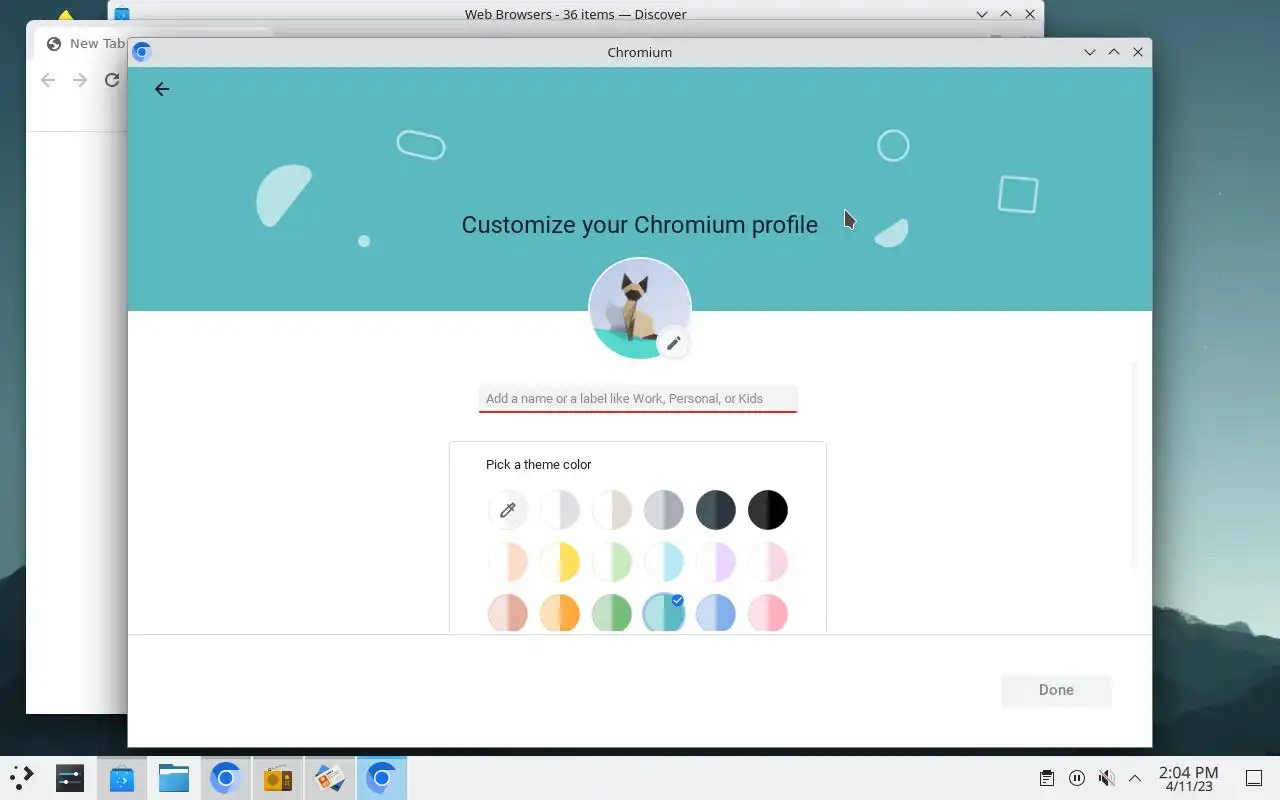Image resolution: width=1280 pixels, height=800 pixels.
Task: Choose the pale peach theme color
Action: [x=508, y=562]
